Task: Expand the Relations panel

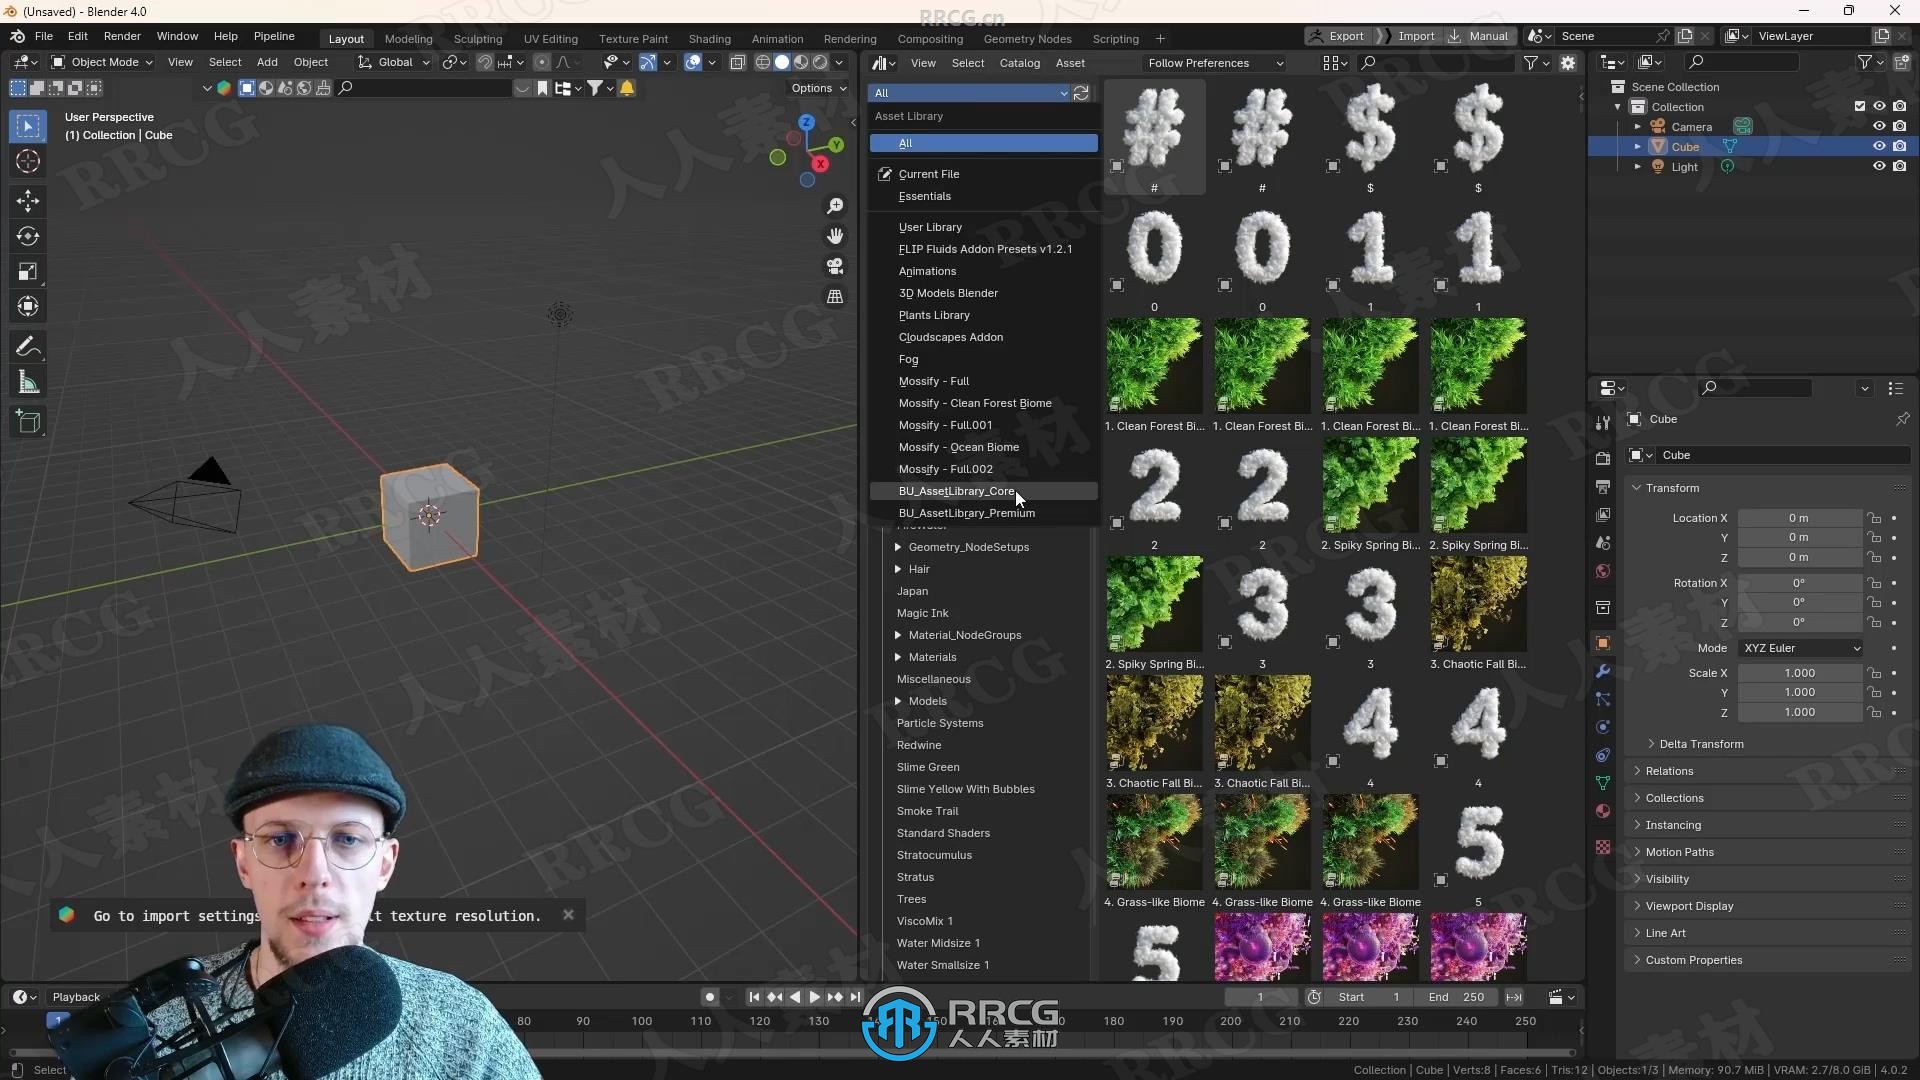Action: [x=1669, y=771]
